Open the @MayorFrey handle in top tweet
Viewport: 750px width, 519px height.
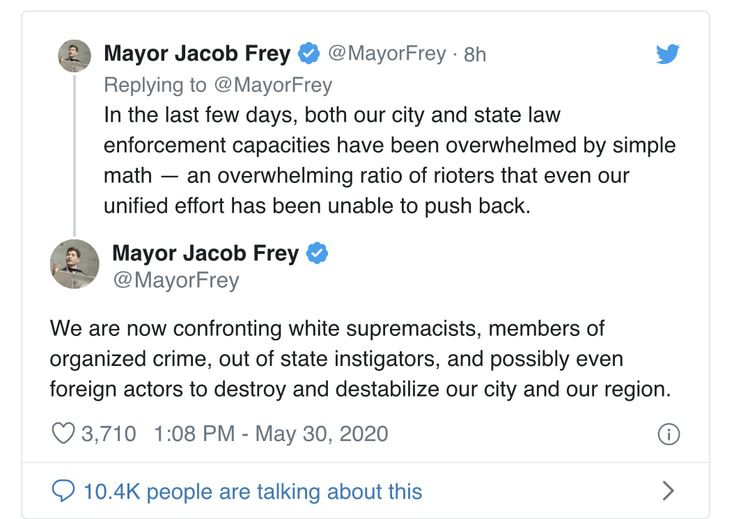(386, 54)
